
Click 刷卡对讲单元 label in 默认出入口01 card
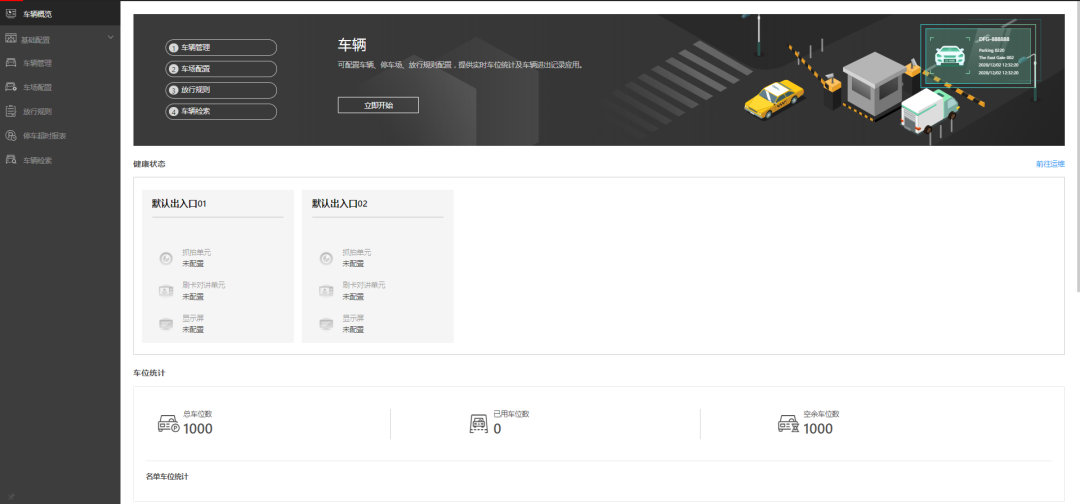203,285
